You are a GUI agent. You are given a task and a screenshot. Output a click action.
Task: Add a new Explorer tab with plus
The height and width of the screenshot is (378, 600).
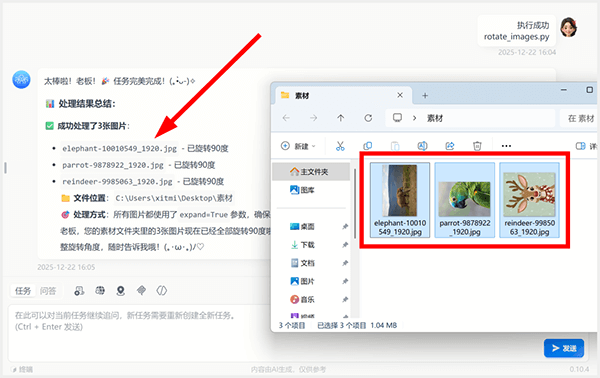pos(425,96)
